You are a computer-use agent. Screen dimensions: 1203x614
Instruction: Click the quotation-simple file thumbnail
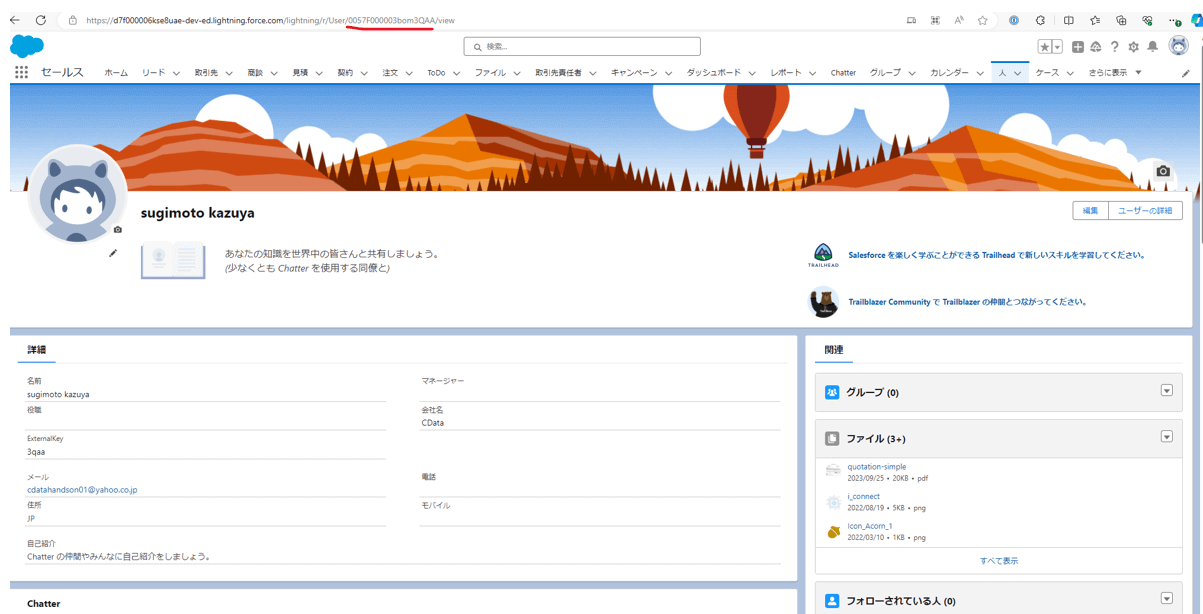click(833, 471)
